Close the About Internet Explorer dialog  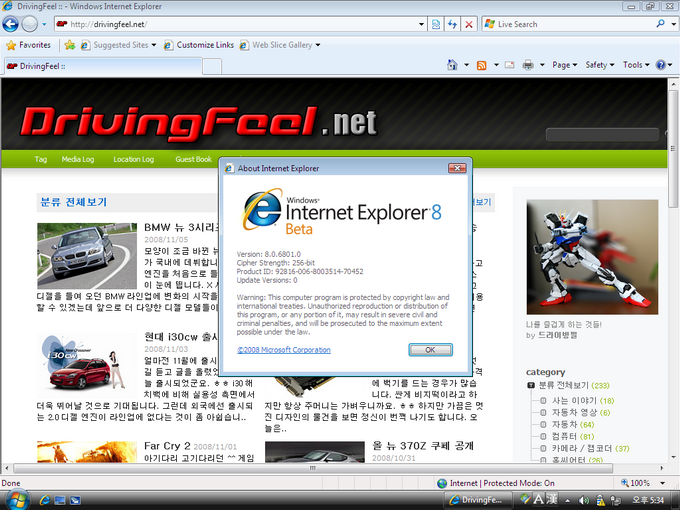[457, 168]
